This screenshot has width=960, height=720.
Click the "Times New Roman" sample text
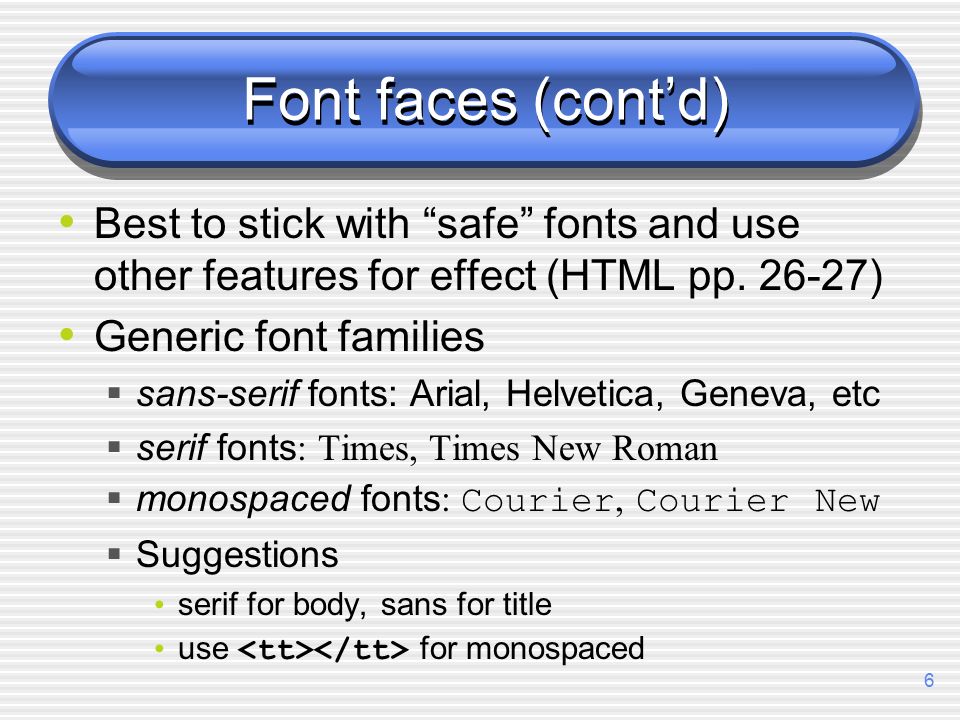[x=573, y=448]
